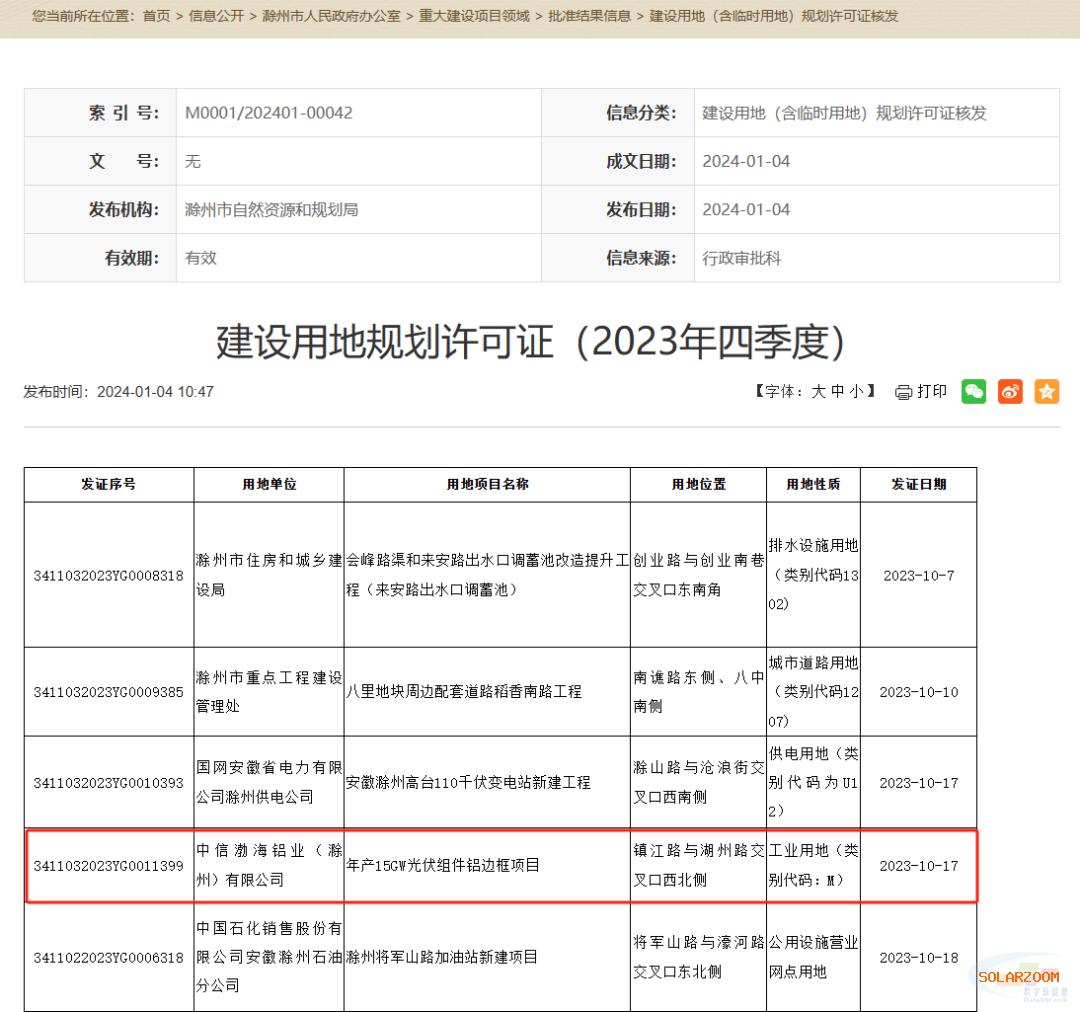Set font size to 大
The image size is (1080, 1012).
(x=818, y=391)
